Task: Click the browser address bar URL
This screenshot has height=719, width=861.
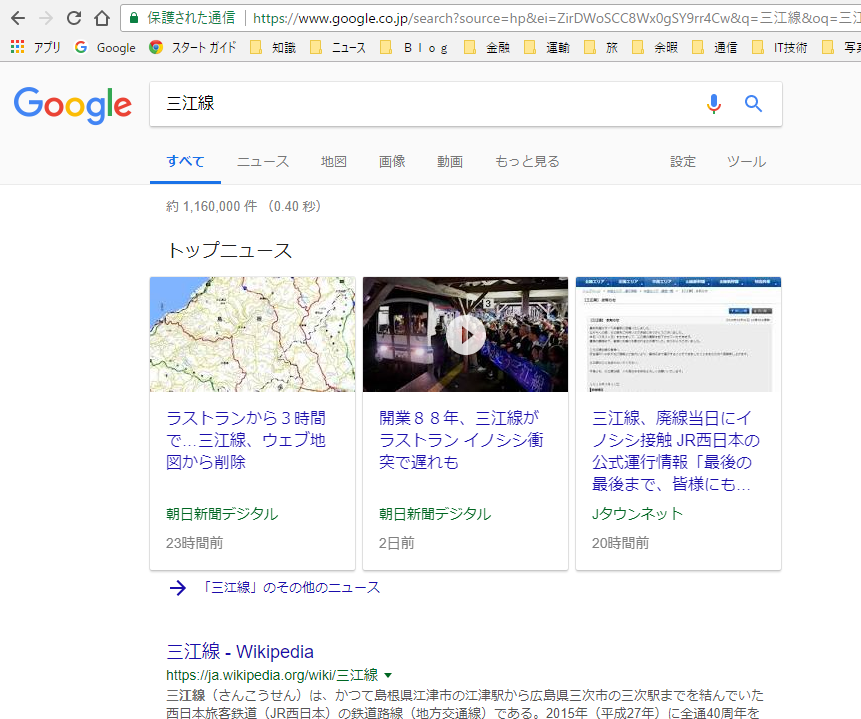Action: (555, 18)
